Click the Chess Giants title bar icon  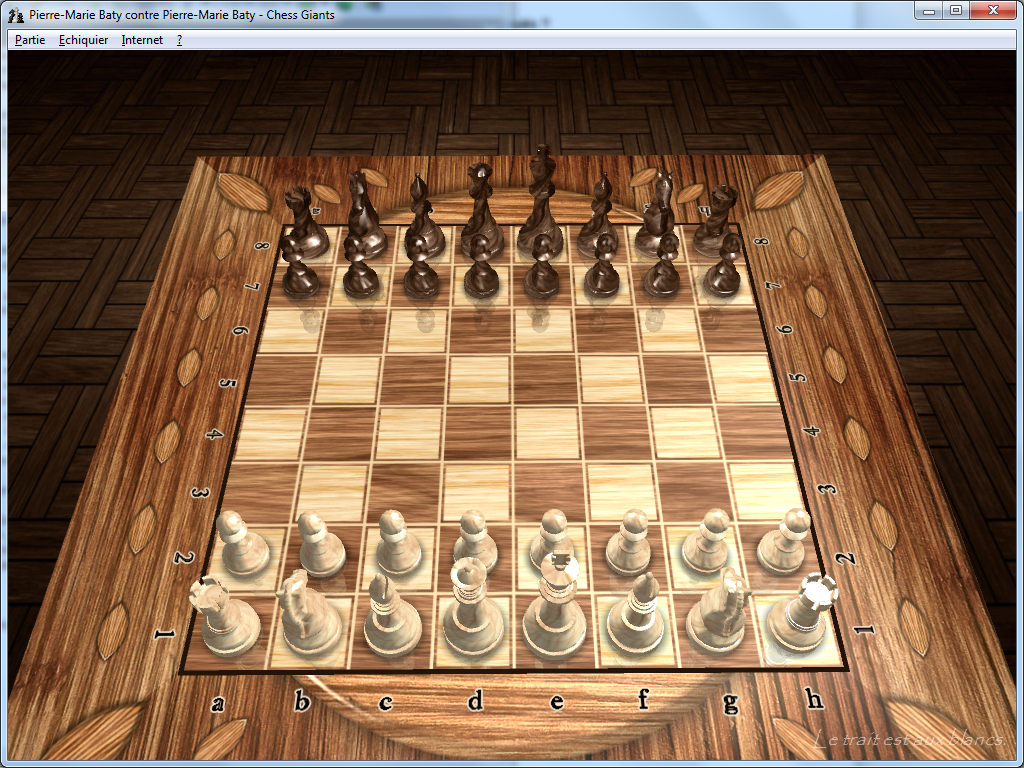pos(15,11)
